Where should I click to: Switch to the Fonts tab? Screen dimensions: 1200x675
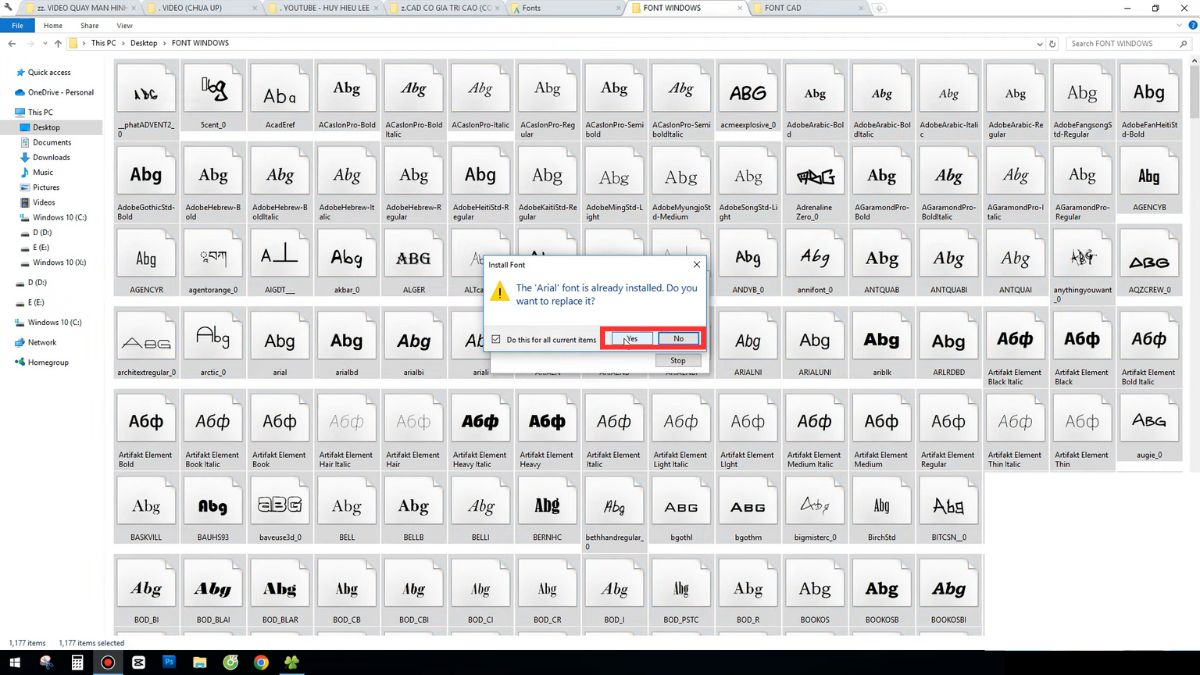[564, 8]
